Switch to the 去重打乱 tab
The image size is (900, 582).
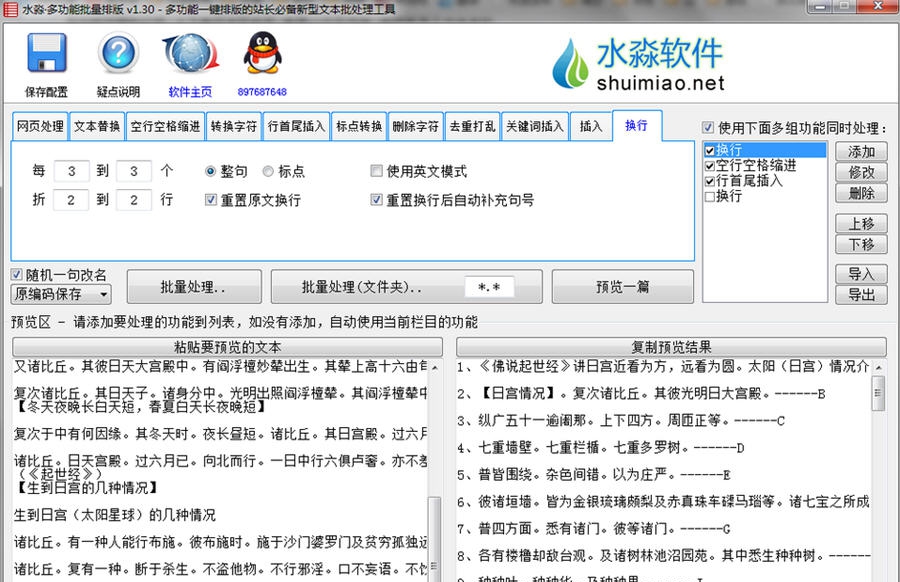tap(471, 126)
